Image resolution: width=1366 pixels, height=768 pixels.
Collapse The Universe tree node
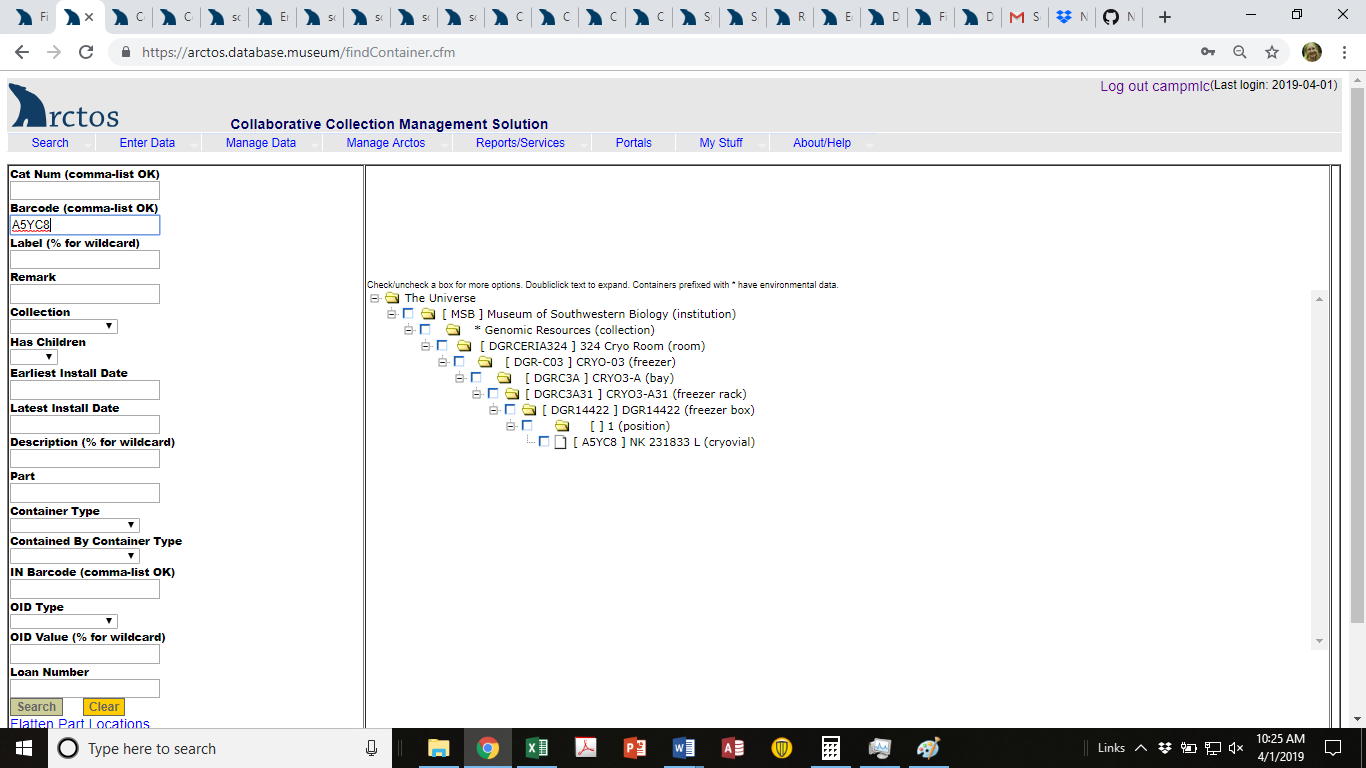click(375, 297)
